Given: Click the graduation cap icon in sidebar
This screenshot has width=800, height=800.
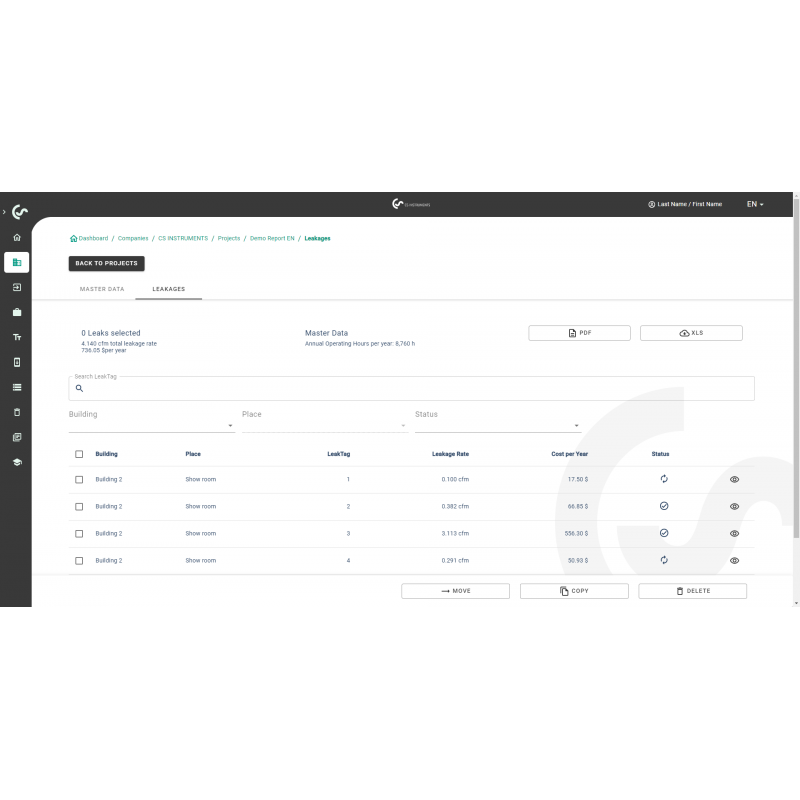Looking at the screenshot, I should (x=16, y=462).
